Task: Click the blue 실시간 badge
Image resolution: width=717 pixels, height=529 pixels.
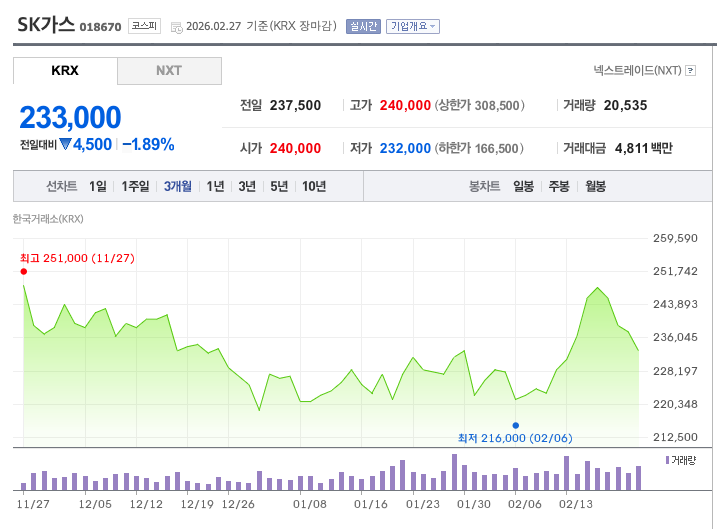Action: (364, 27)
